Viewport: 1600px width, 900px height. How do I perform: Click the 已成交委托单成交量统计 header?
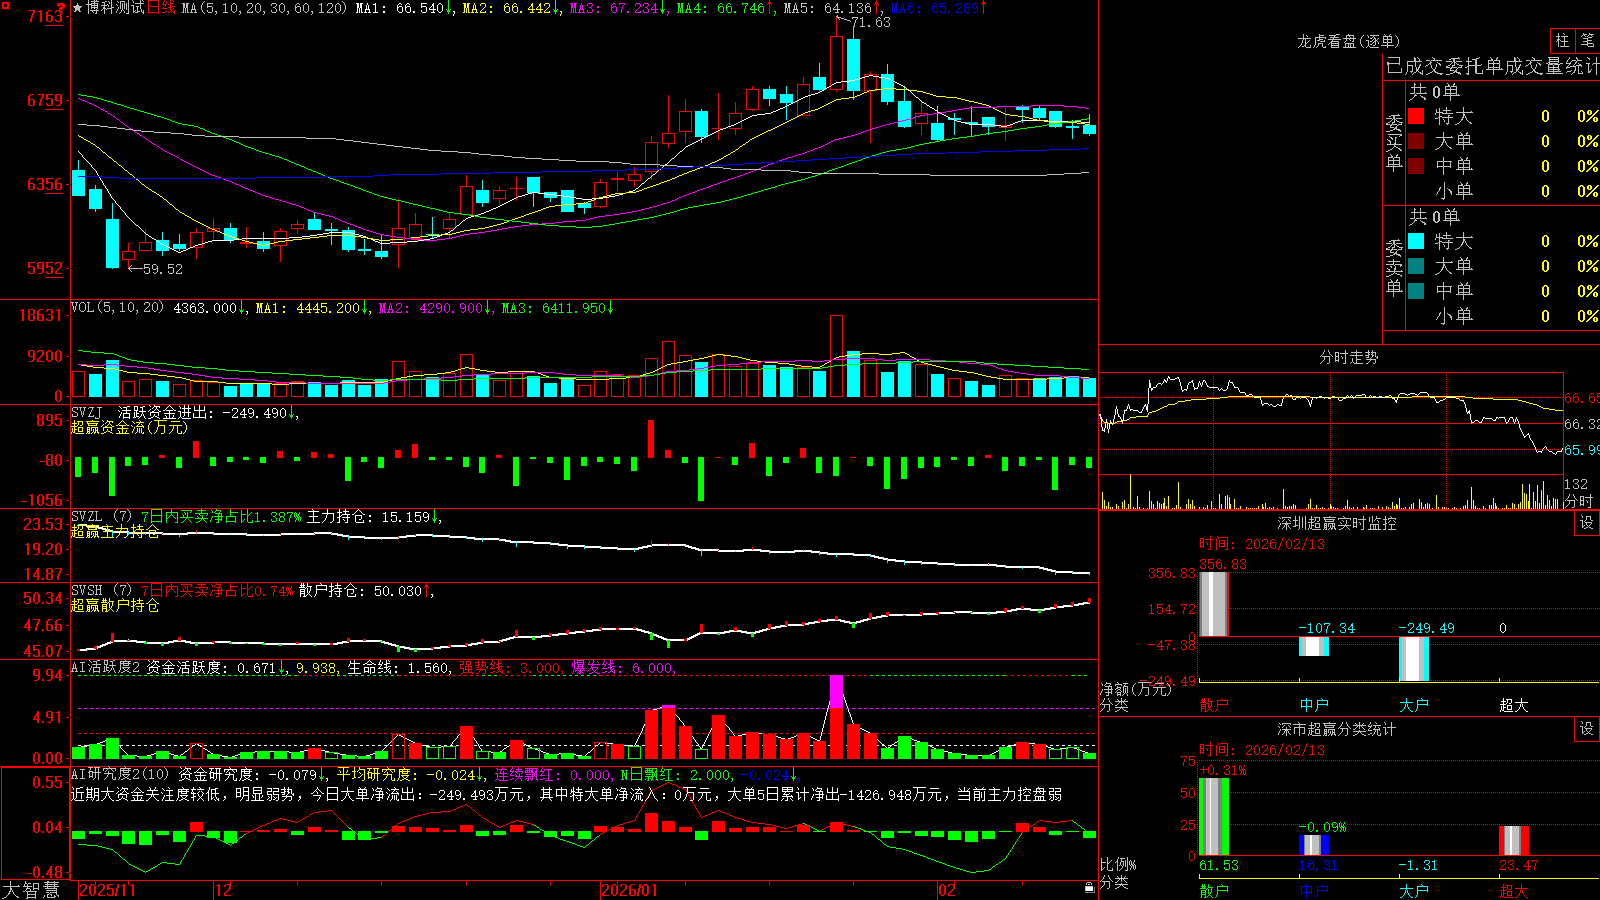click(x=1492, y=67)
